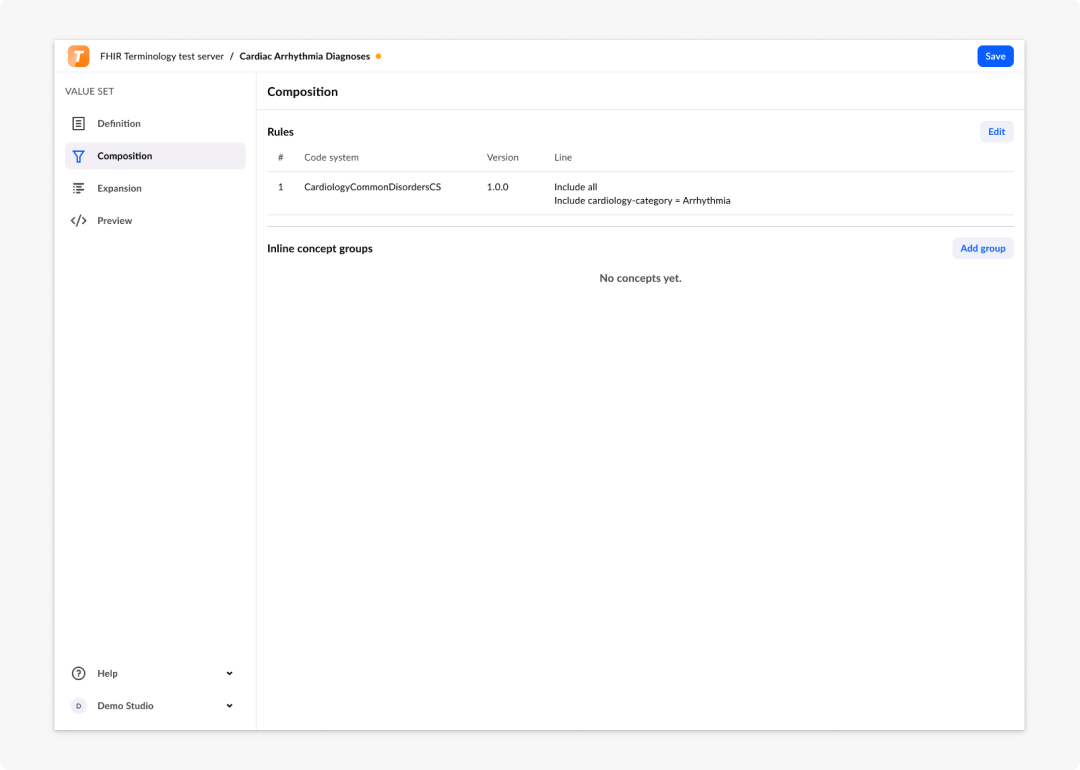Click the Composition page heading
Viewport: 1080px width, 770px height.
coord(302,92)
